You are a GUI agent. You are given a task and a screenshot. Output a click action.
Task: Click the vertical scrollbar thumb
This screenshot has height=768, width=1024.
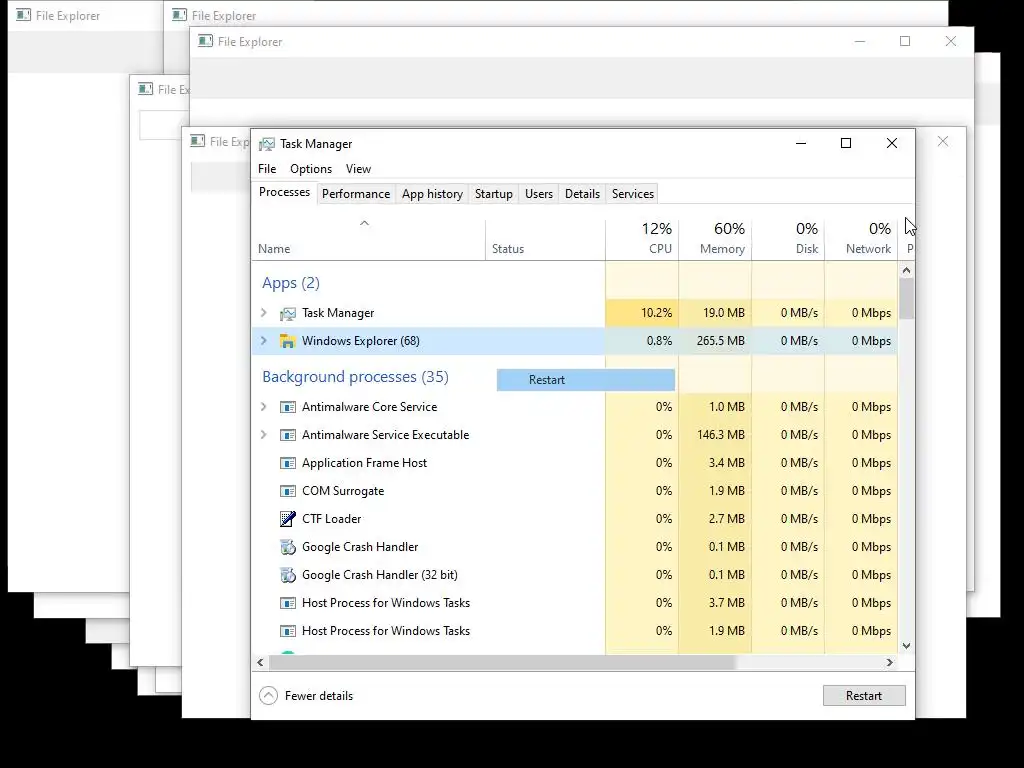906,298
